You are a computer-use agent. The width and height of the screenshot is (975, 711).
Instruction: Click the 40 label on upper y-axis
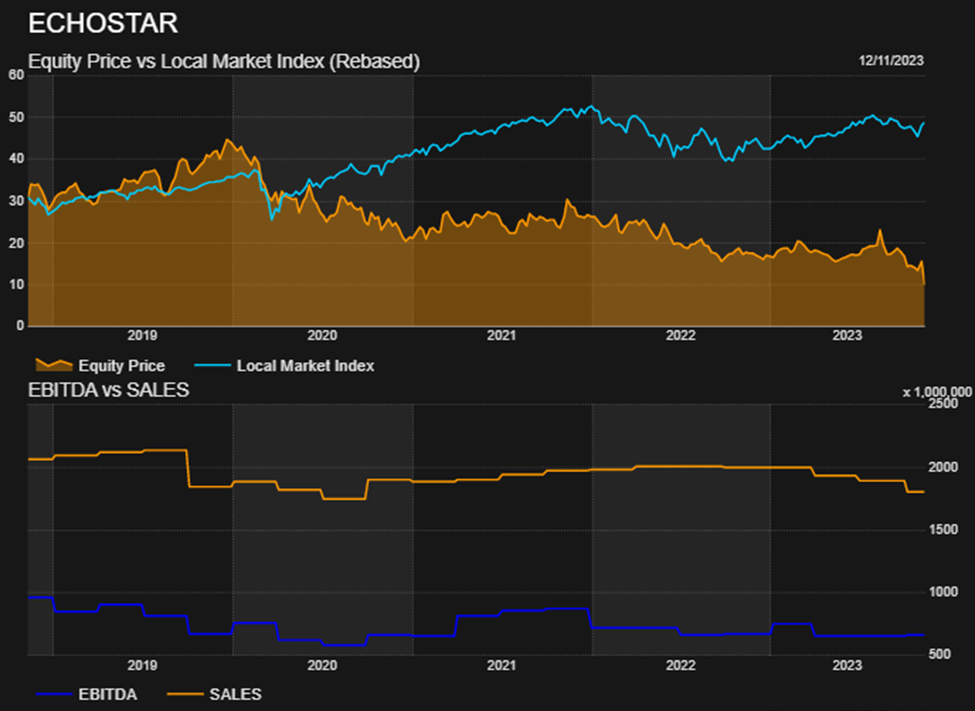[16, 159]
